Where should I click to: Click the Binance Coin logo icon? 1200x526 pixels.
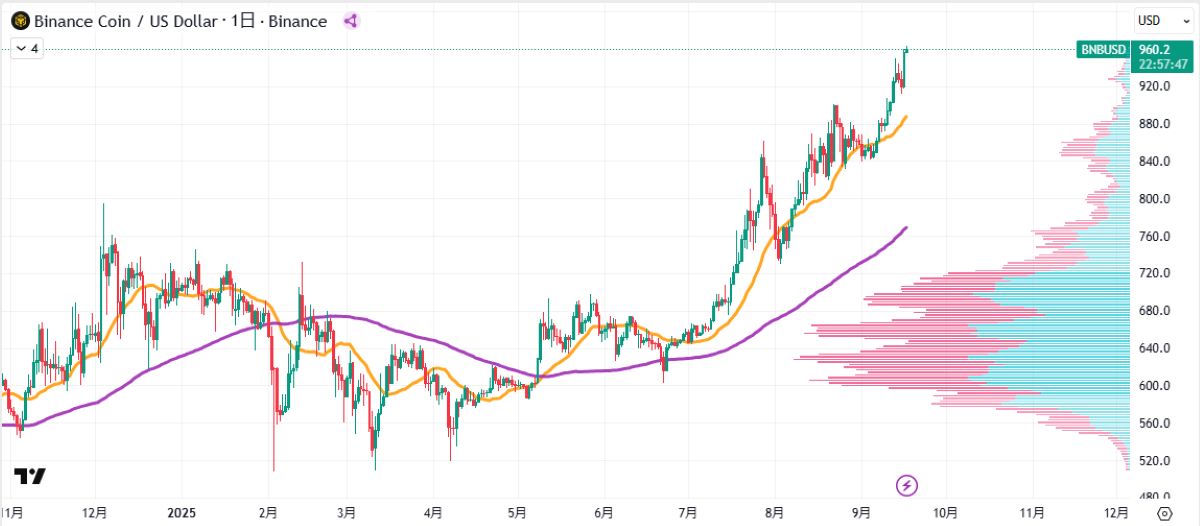click(19, 21)
